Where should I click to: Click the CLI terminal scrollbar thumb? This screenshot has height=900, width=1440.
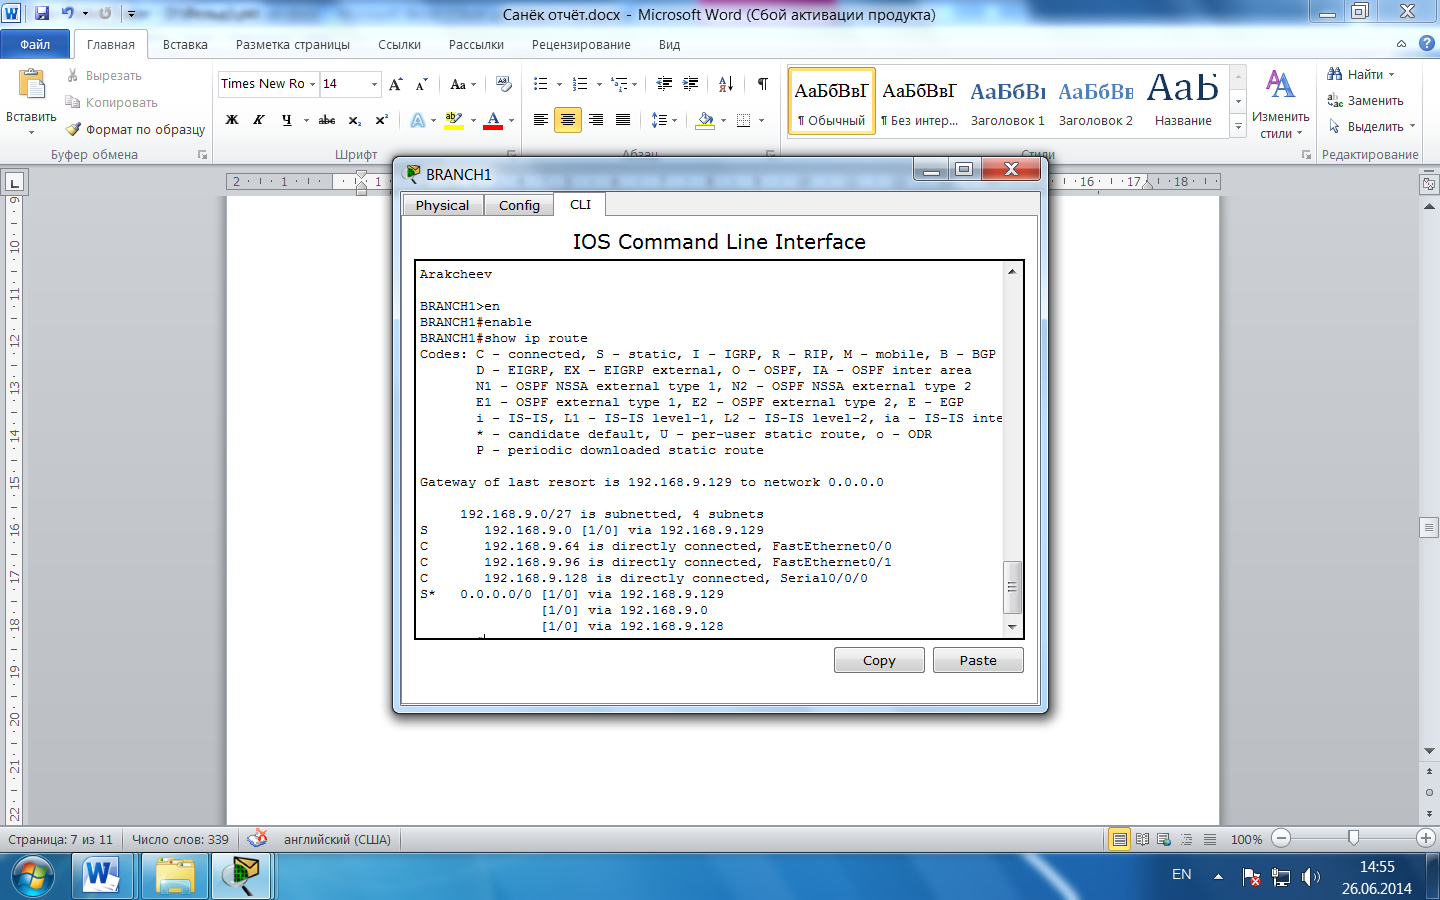coord(1012,587)
